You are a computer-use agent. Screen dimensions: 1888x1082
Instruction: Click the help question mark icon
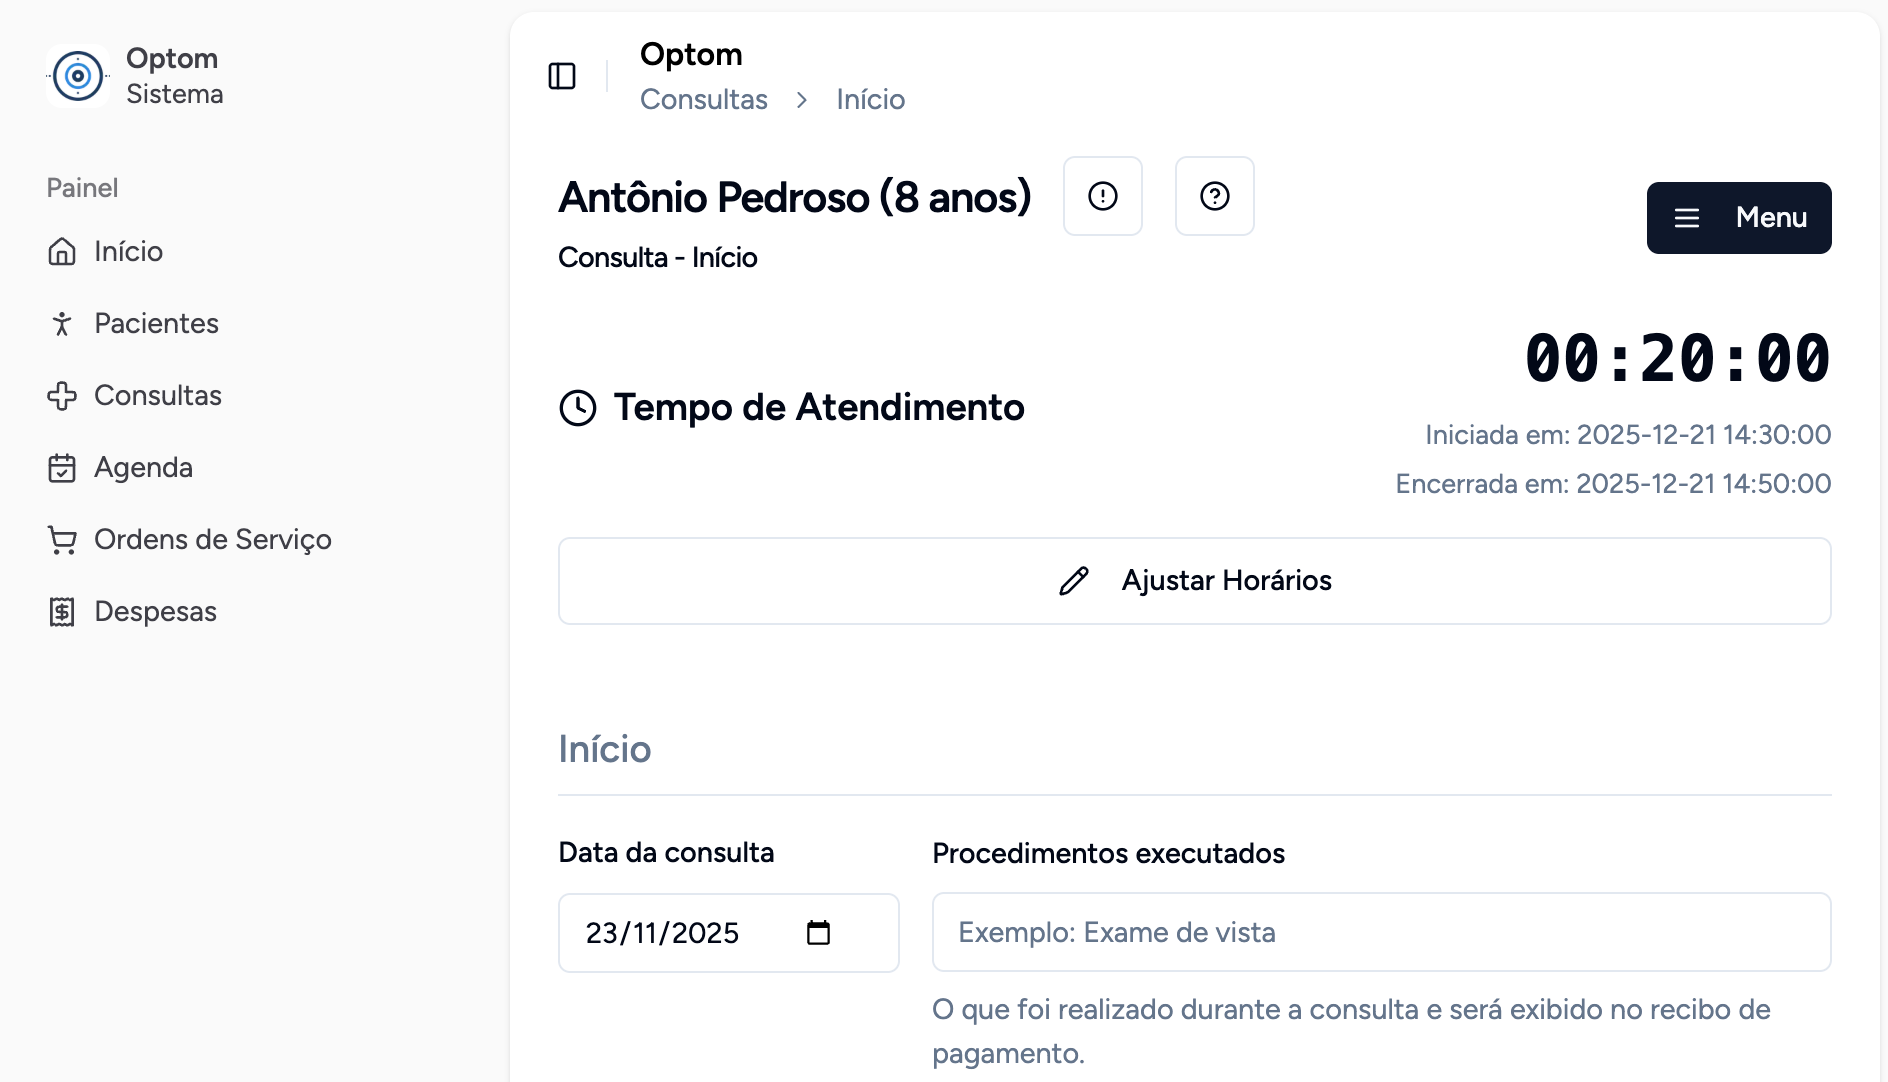click(1214, 196)
